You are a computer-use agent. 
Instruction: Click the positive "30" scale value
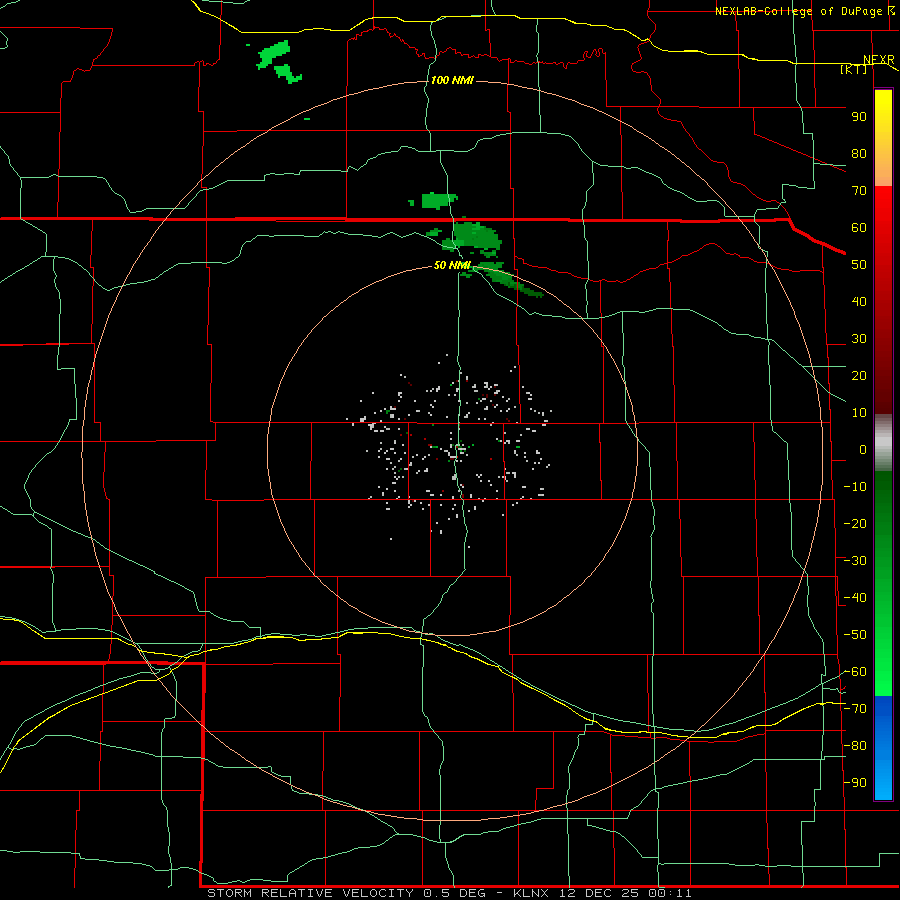859,339
